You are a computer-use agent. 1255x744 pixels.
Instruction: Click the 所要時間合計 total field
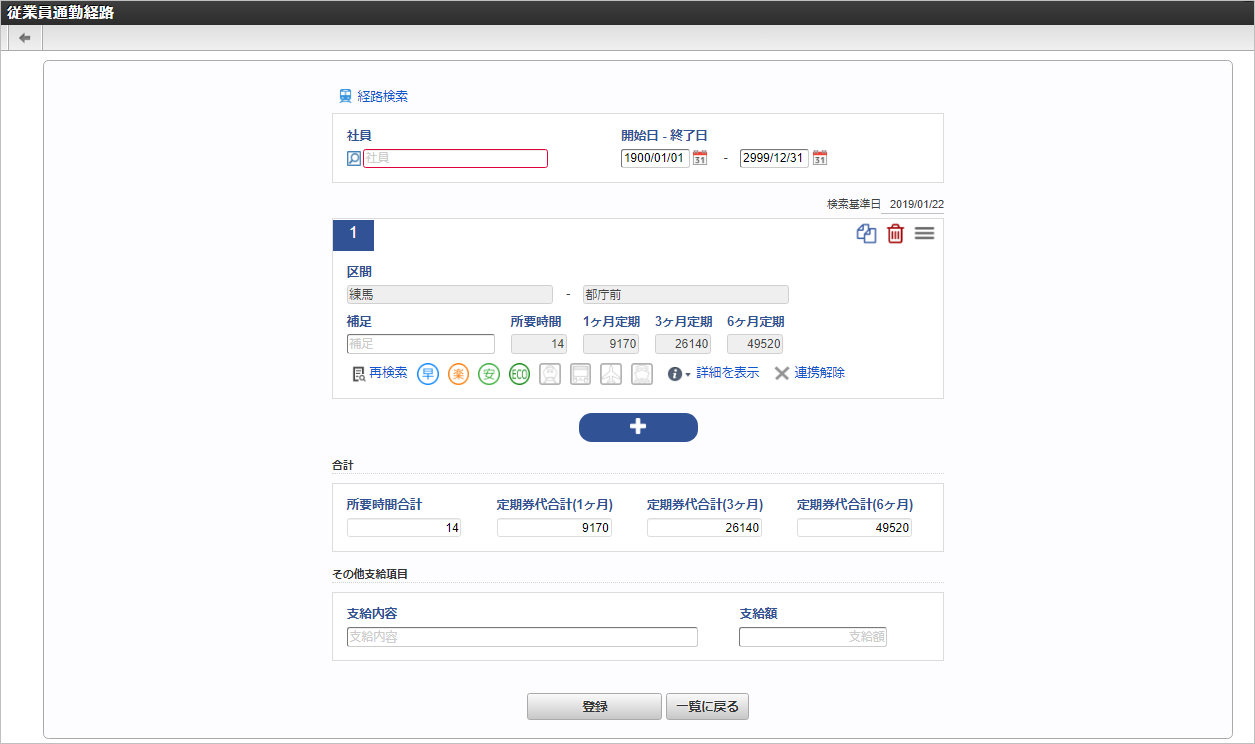404,528
